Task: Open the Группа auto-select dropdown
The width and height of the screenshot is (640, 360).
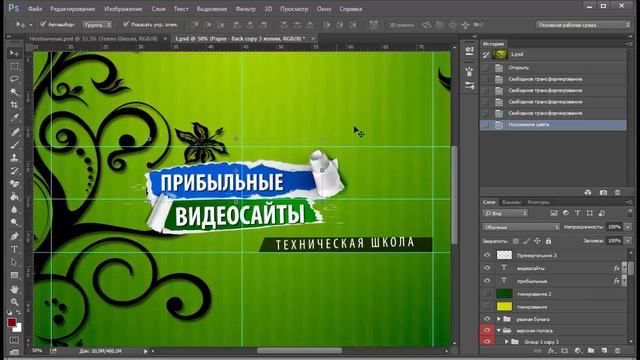Action: click(x=97, y=25)
